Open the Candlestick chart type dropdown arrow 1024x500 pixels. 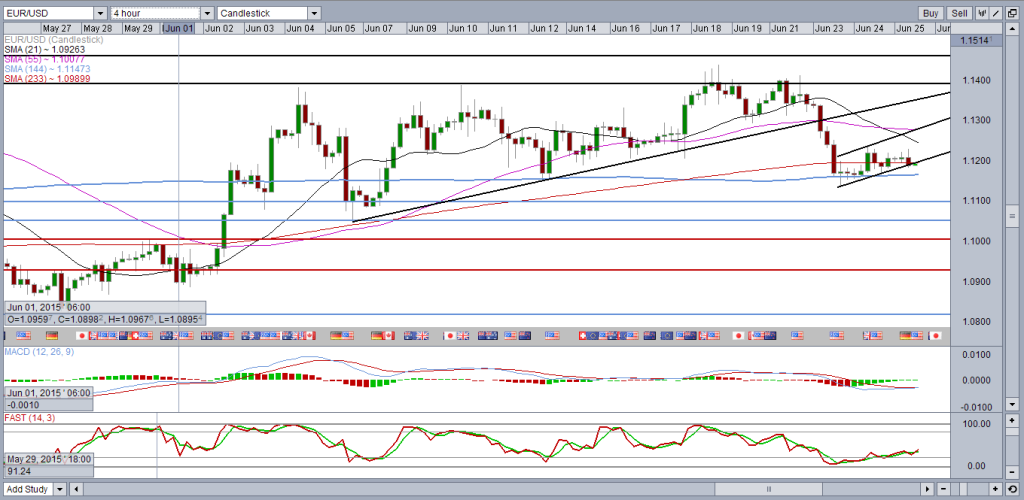click(314, 13)
